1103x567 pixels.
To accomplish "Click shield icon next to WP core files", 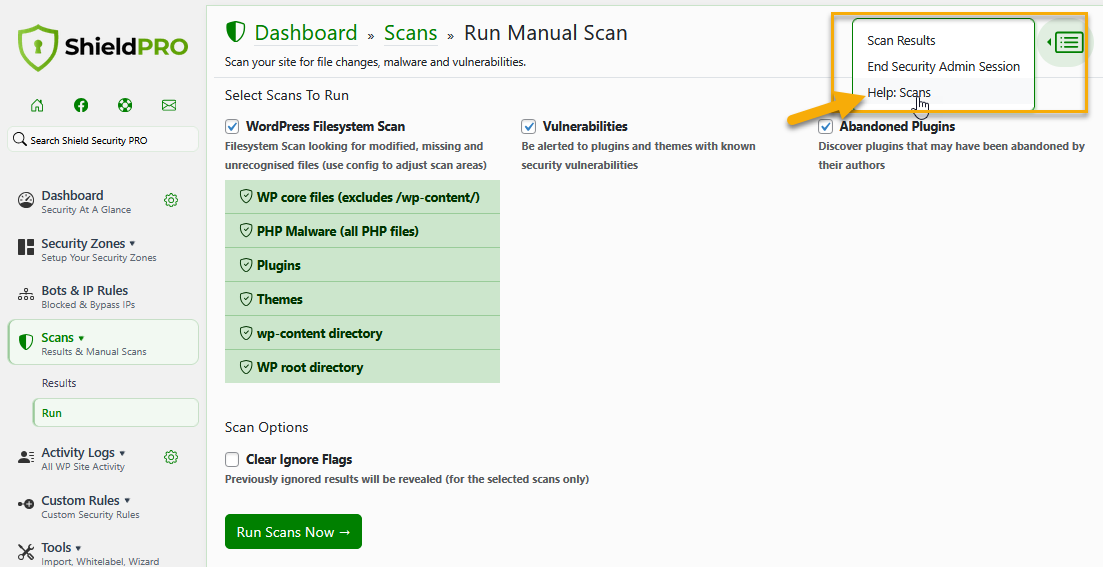I will 246,196.
